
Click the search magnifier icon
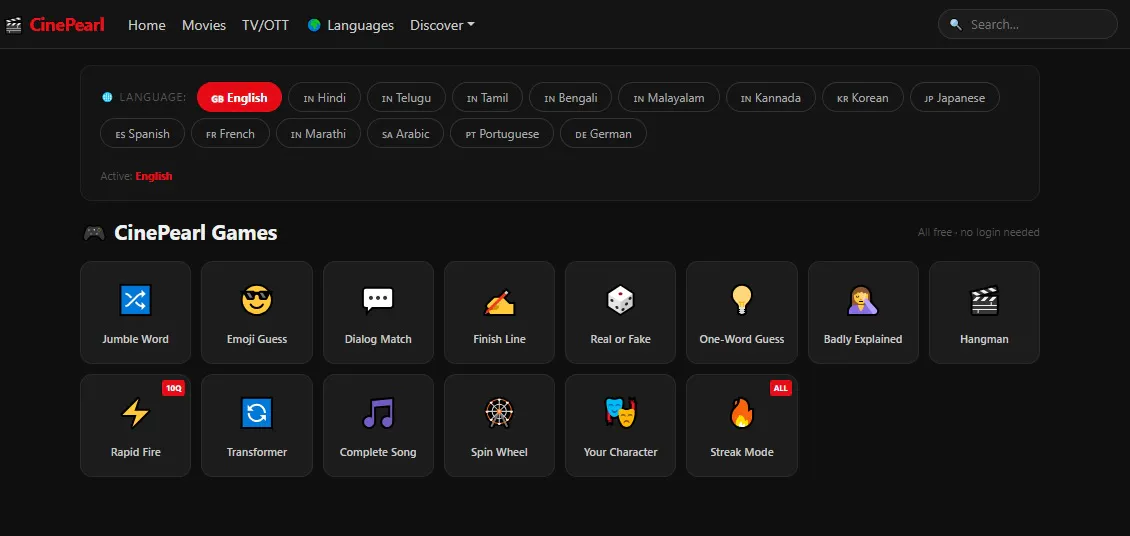coord(956,24)
